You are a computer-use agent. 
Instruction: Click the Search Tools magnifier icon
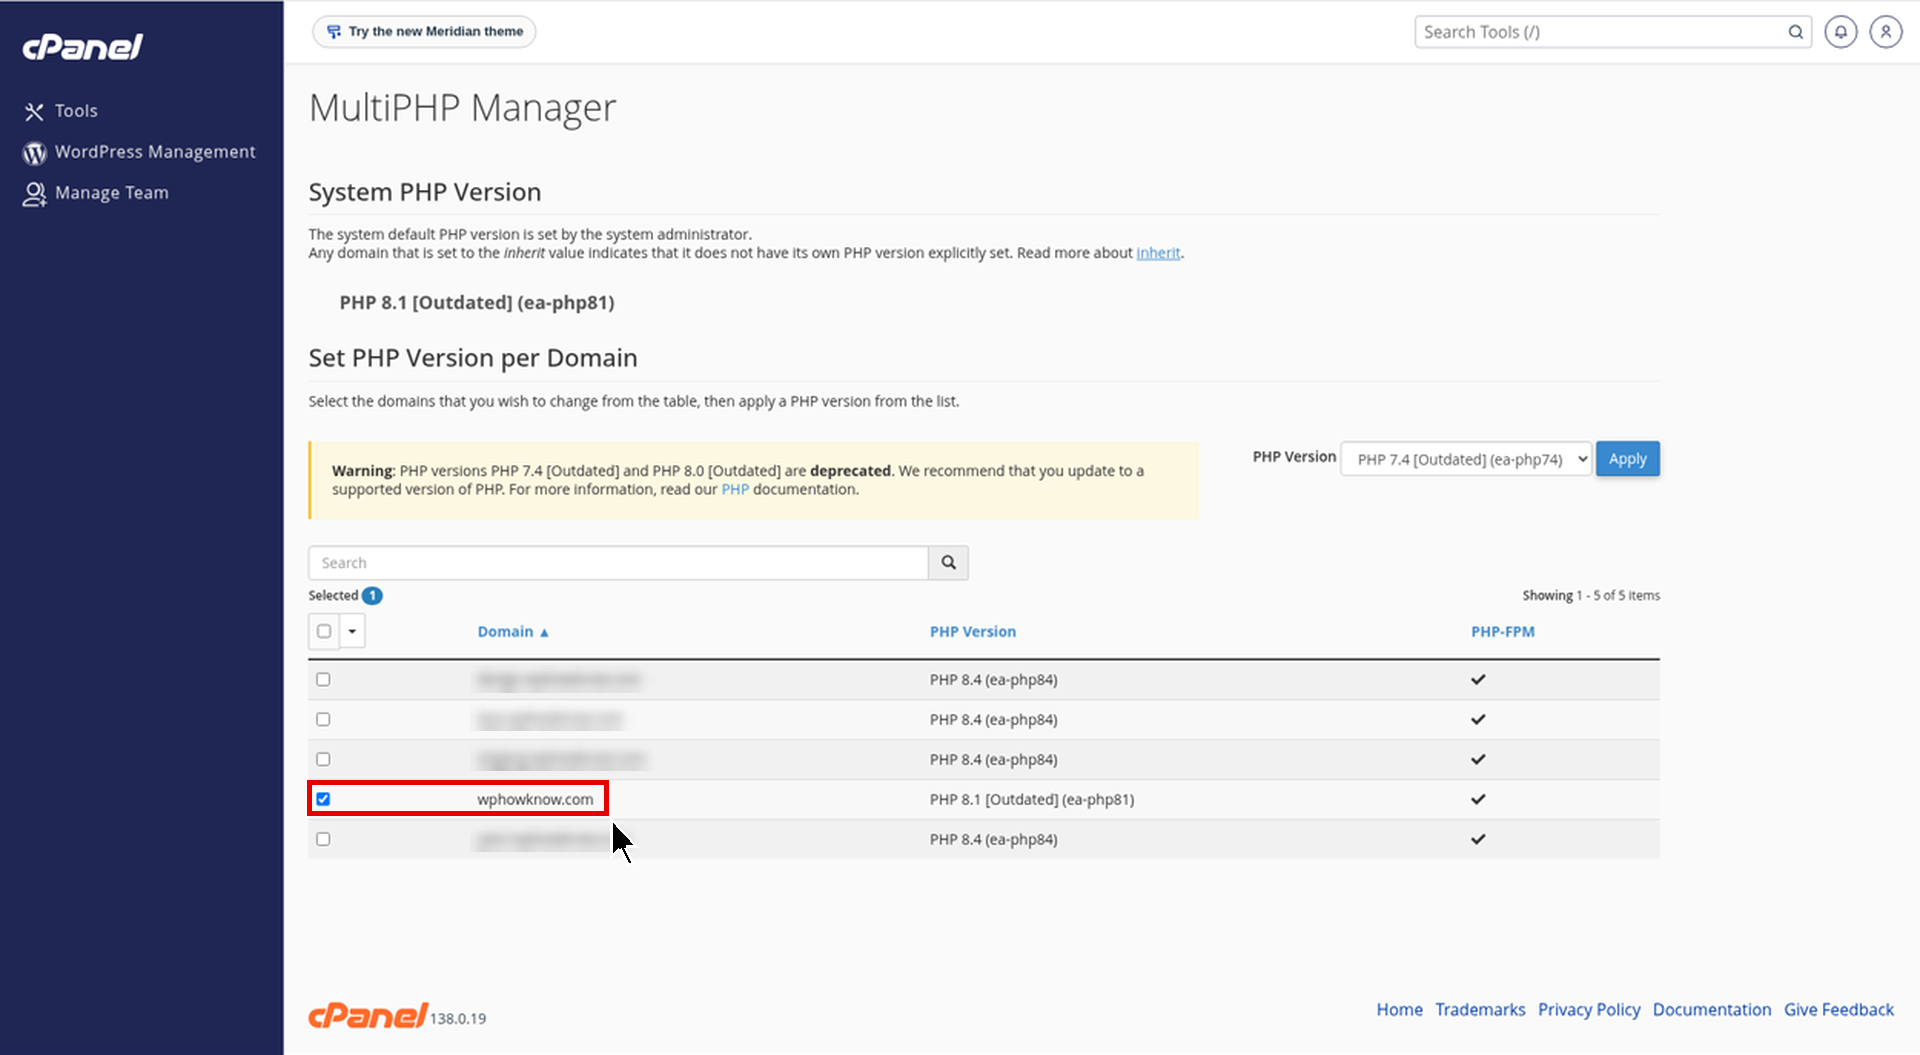(1796, 32)
